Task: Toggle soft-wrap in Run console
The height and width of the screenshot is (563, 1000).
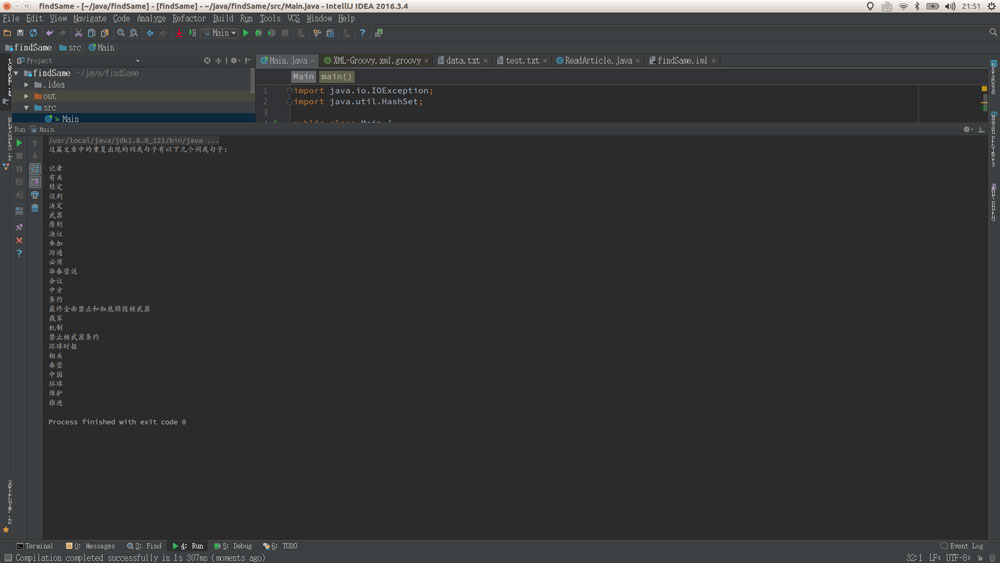Action: (x=35, y=169)
